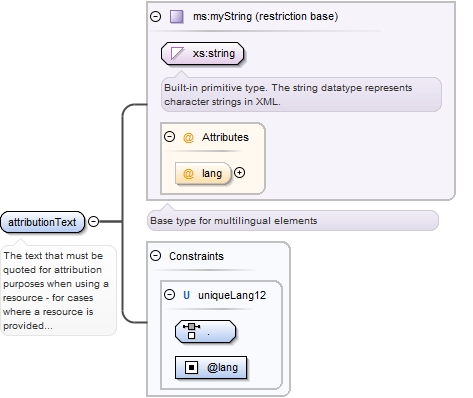Select the attributionText element
The height and width of the screenshot is (398, 473).
click(x=43, y=222)
